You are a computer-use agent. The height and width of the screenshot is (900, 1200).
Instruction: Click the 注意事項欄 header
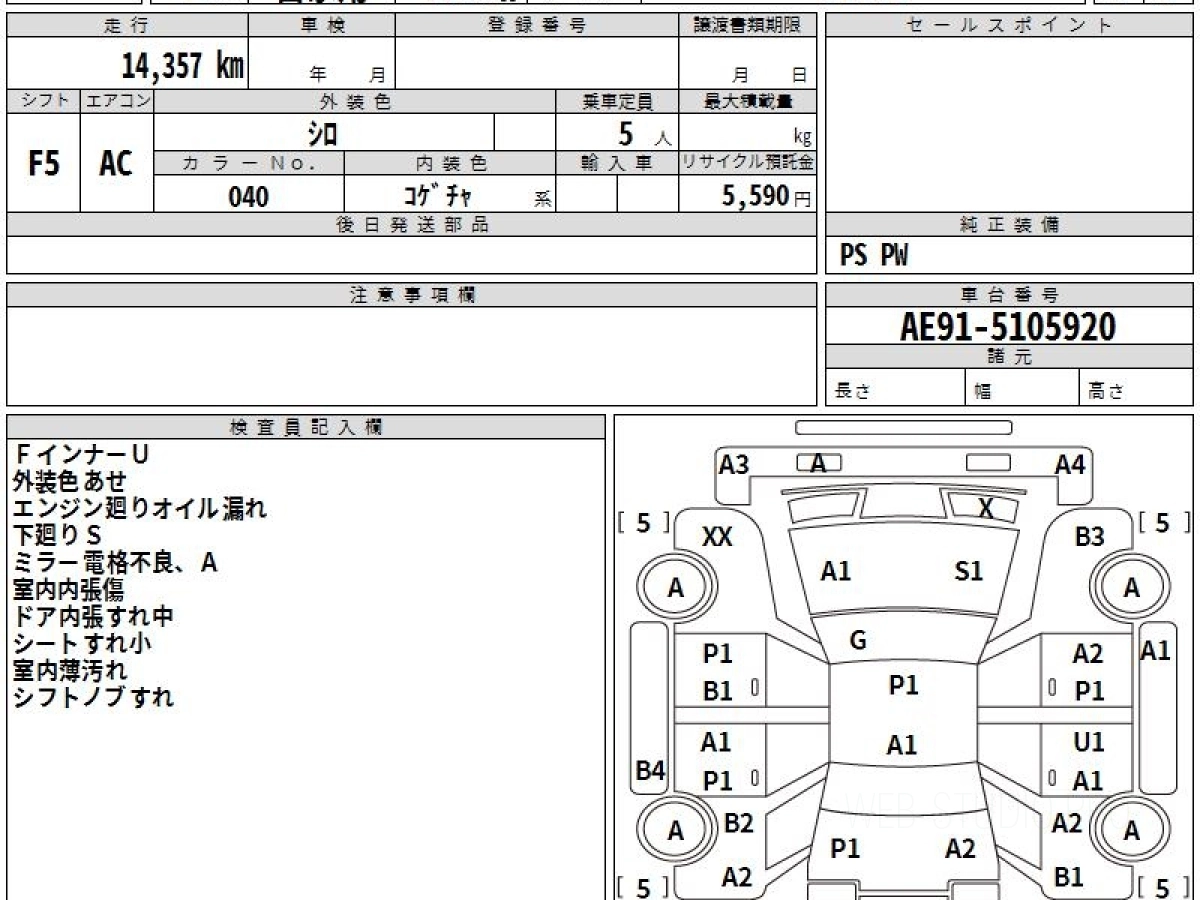tap(411, 295)
